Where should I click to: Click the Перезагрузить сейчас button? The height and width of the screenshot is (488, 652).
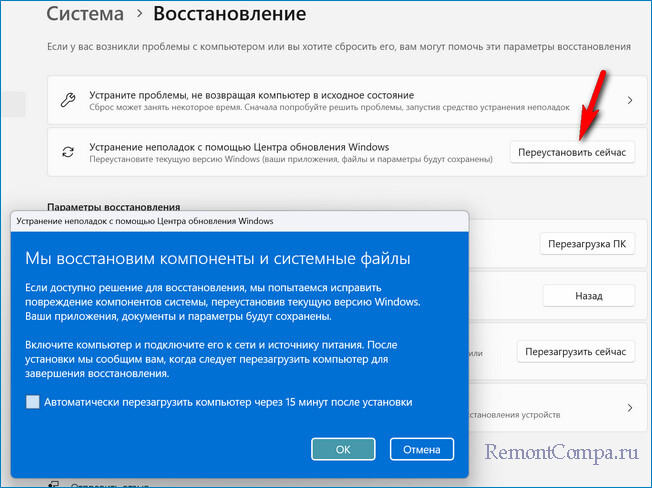point(577,352)
